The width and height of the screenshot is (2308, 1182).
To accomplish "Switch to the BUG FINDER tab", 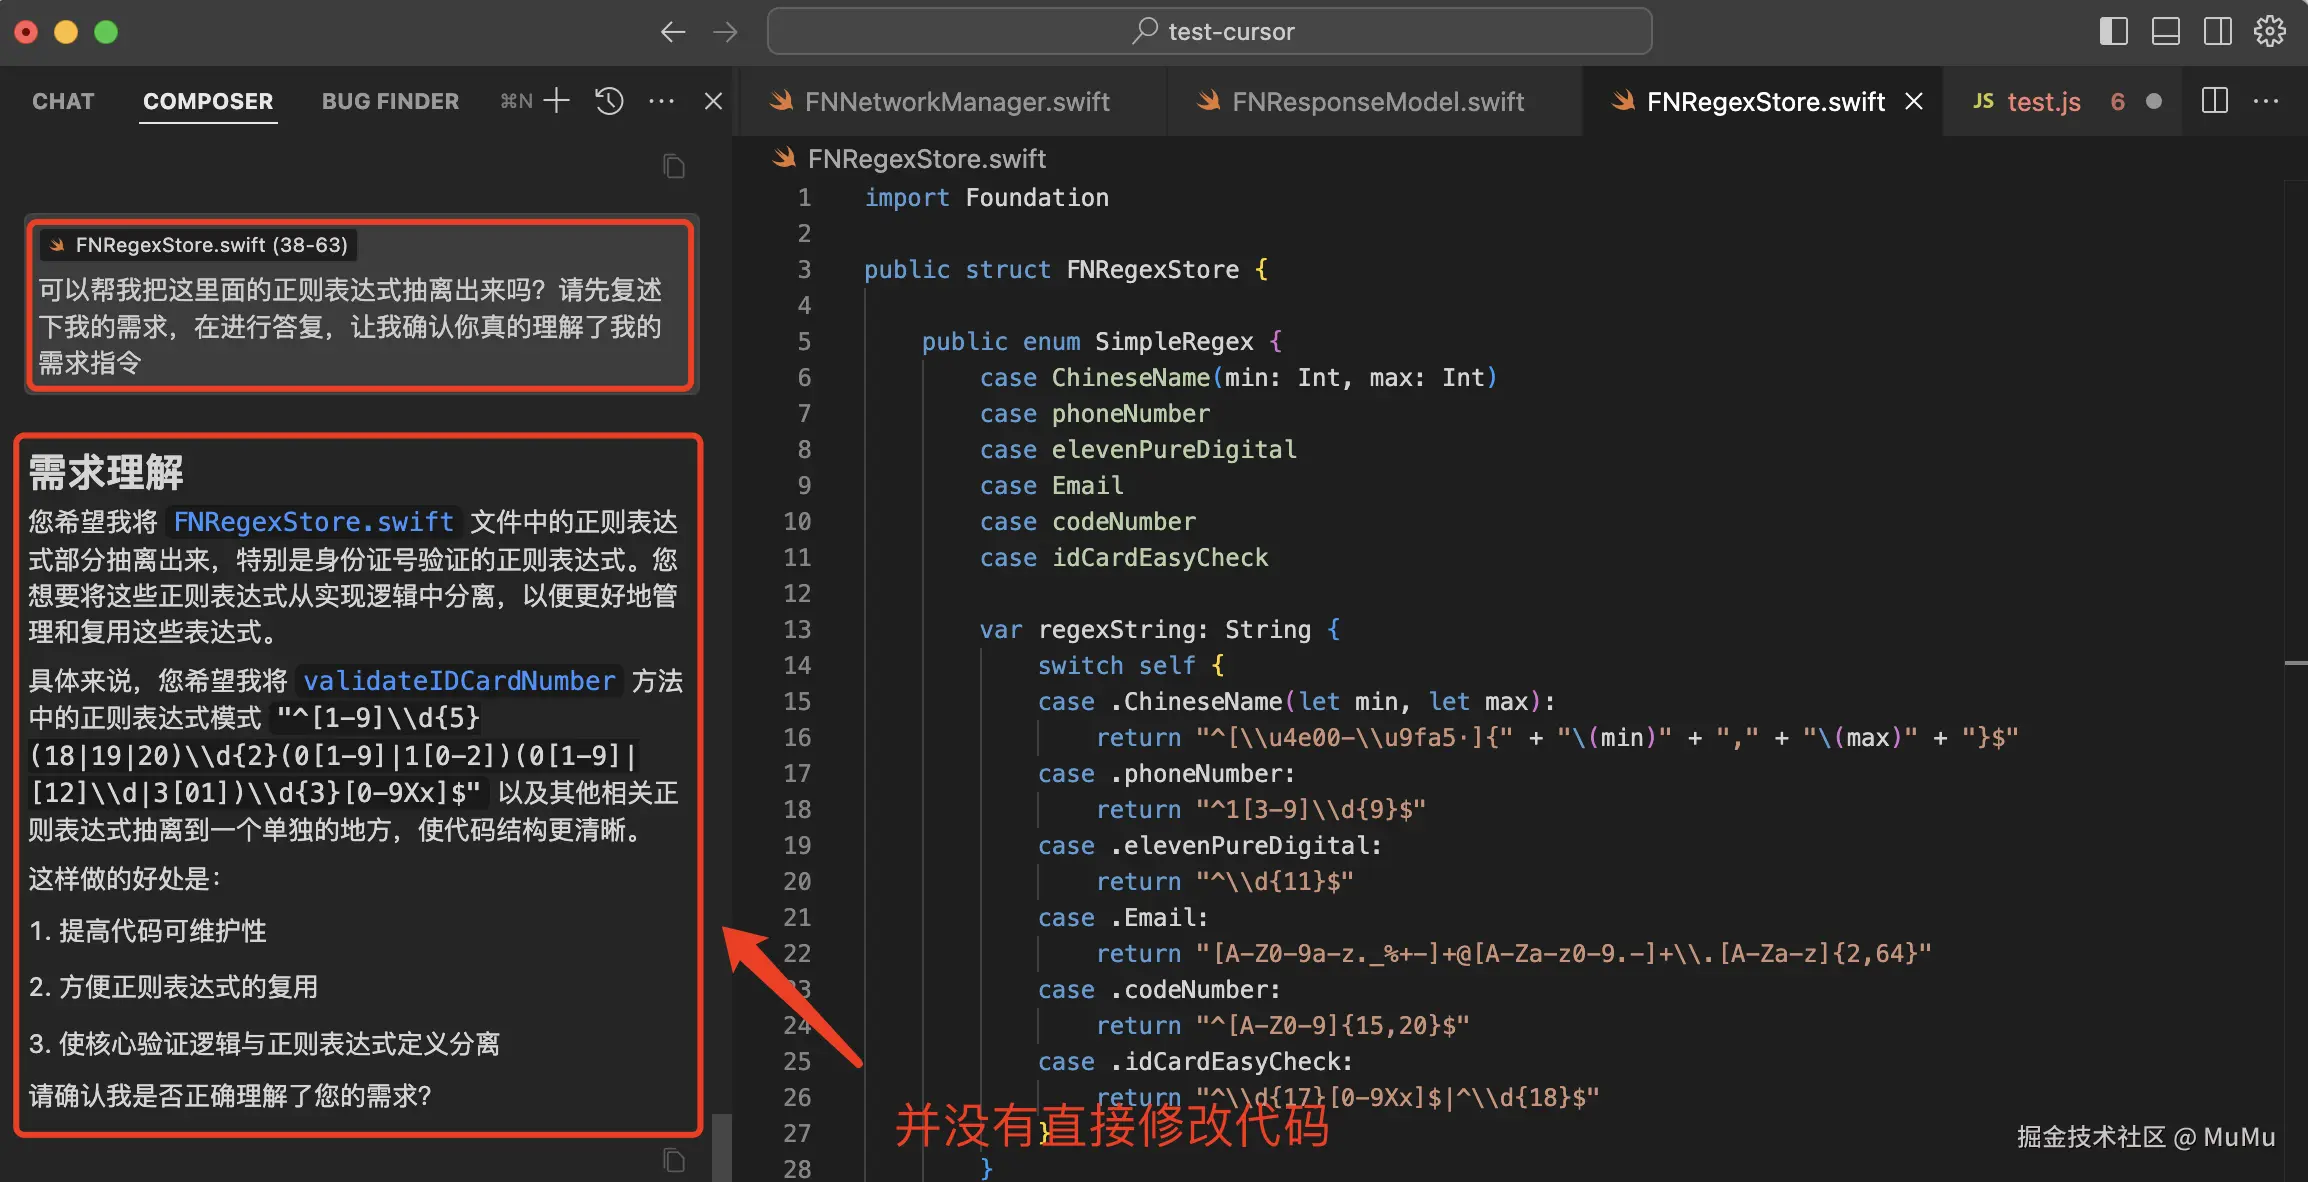I will pos(390,101).
